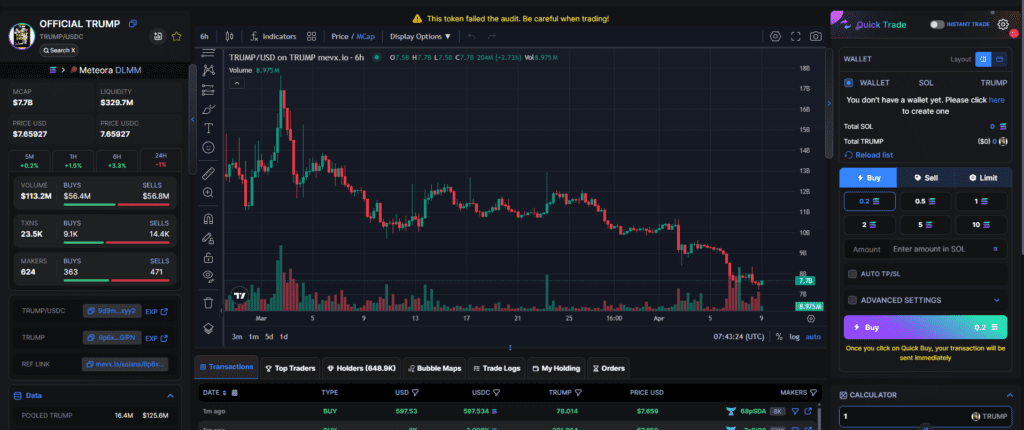Add token to favorites with star icon

[x=176, y=37]
